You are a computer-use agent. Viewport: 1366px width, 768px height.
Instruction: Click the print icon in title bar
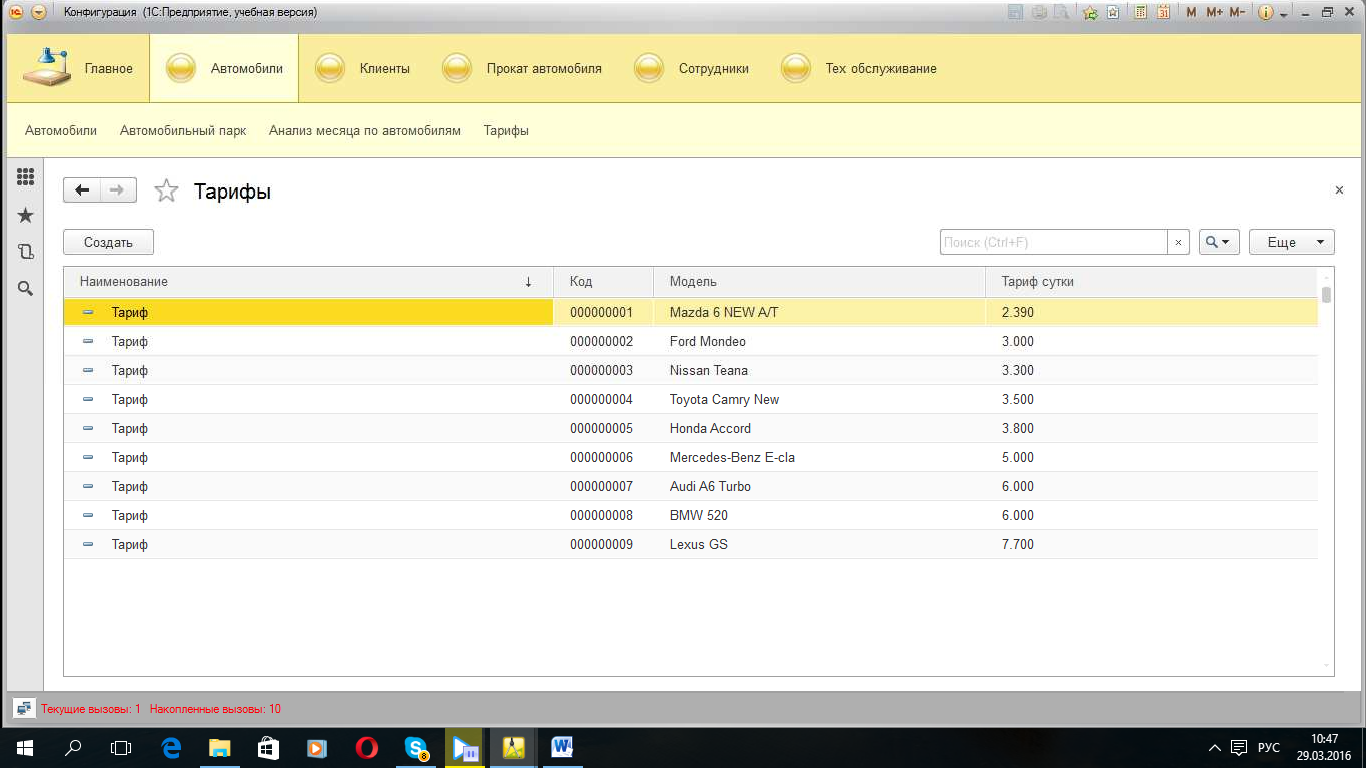1039,12
